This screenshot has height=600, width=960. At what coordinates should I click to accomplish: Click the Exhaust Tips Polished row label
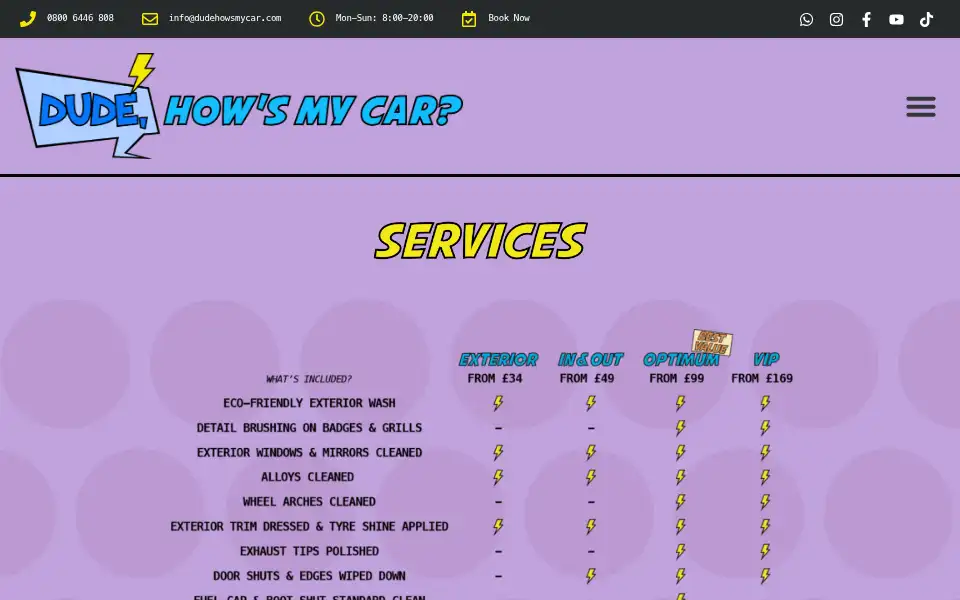point(309,551)
